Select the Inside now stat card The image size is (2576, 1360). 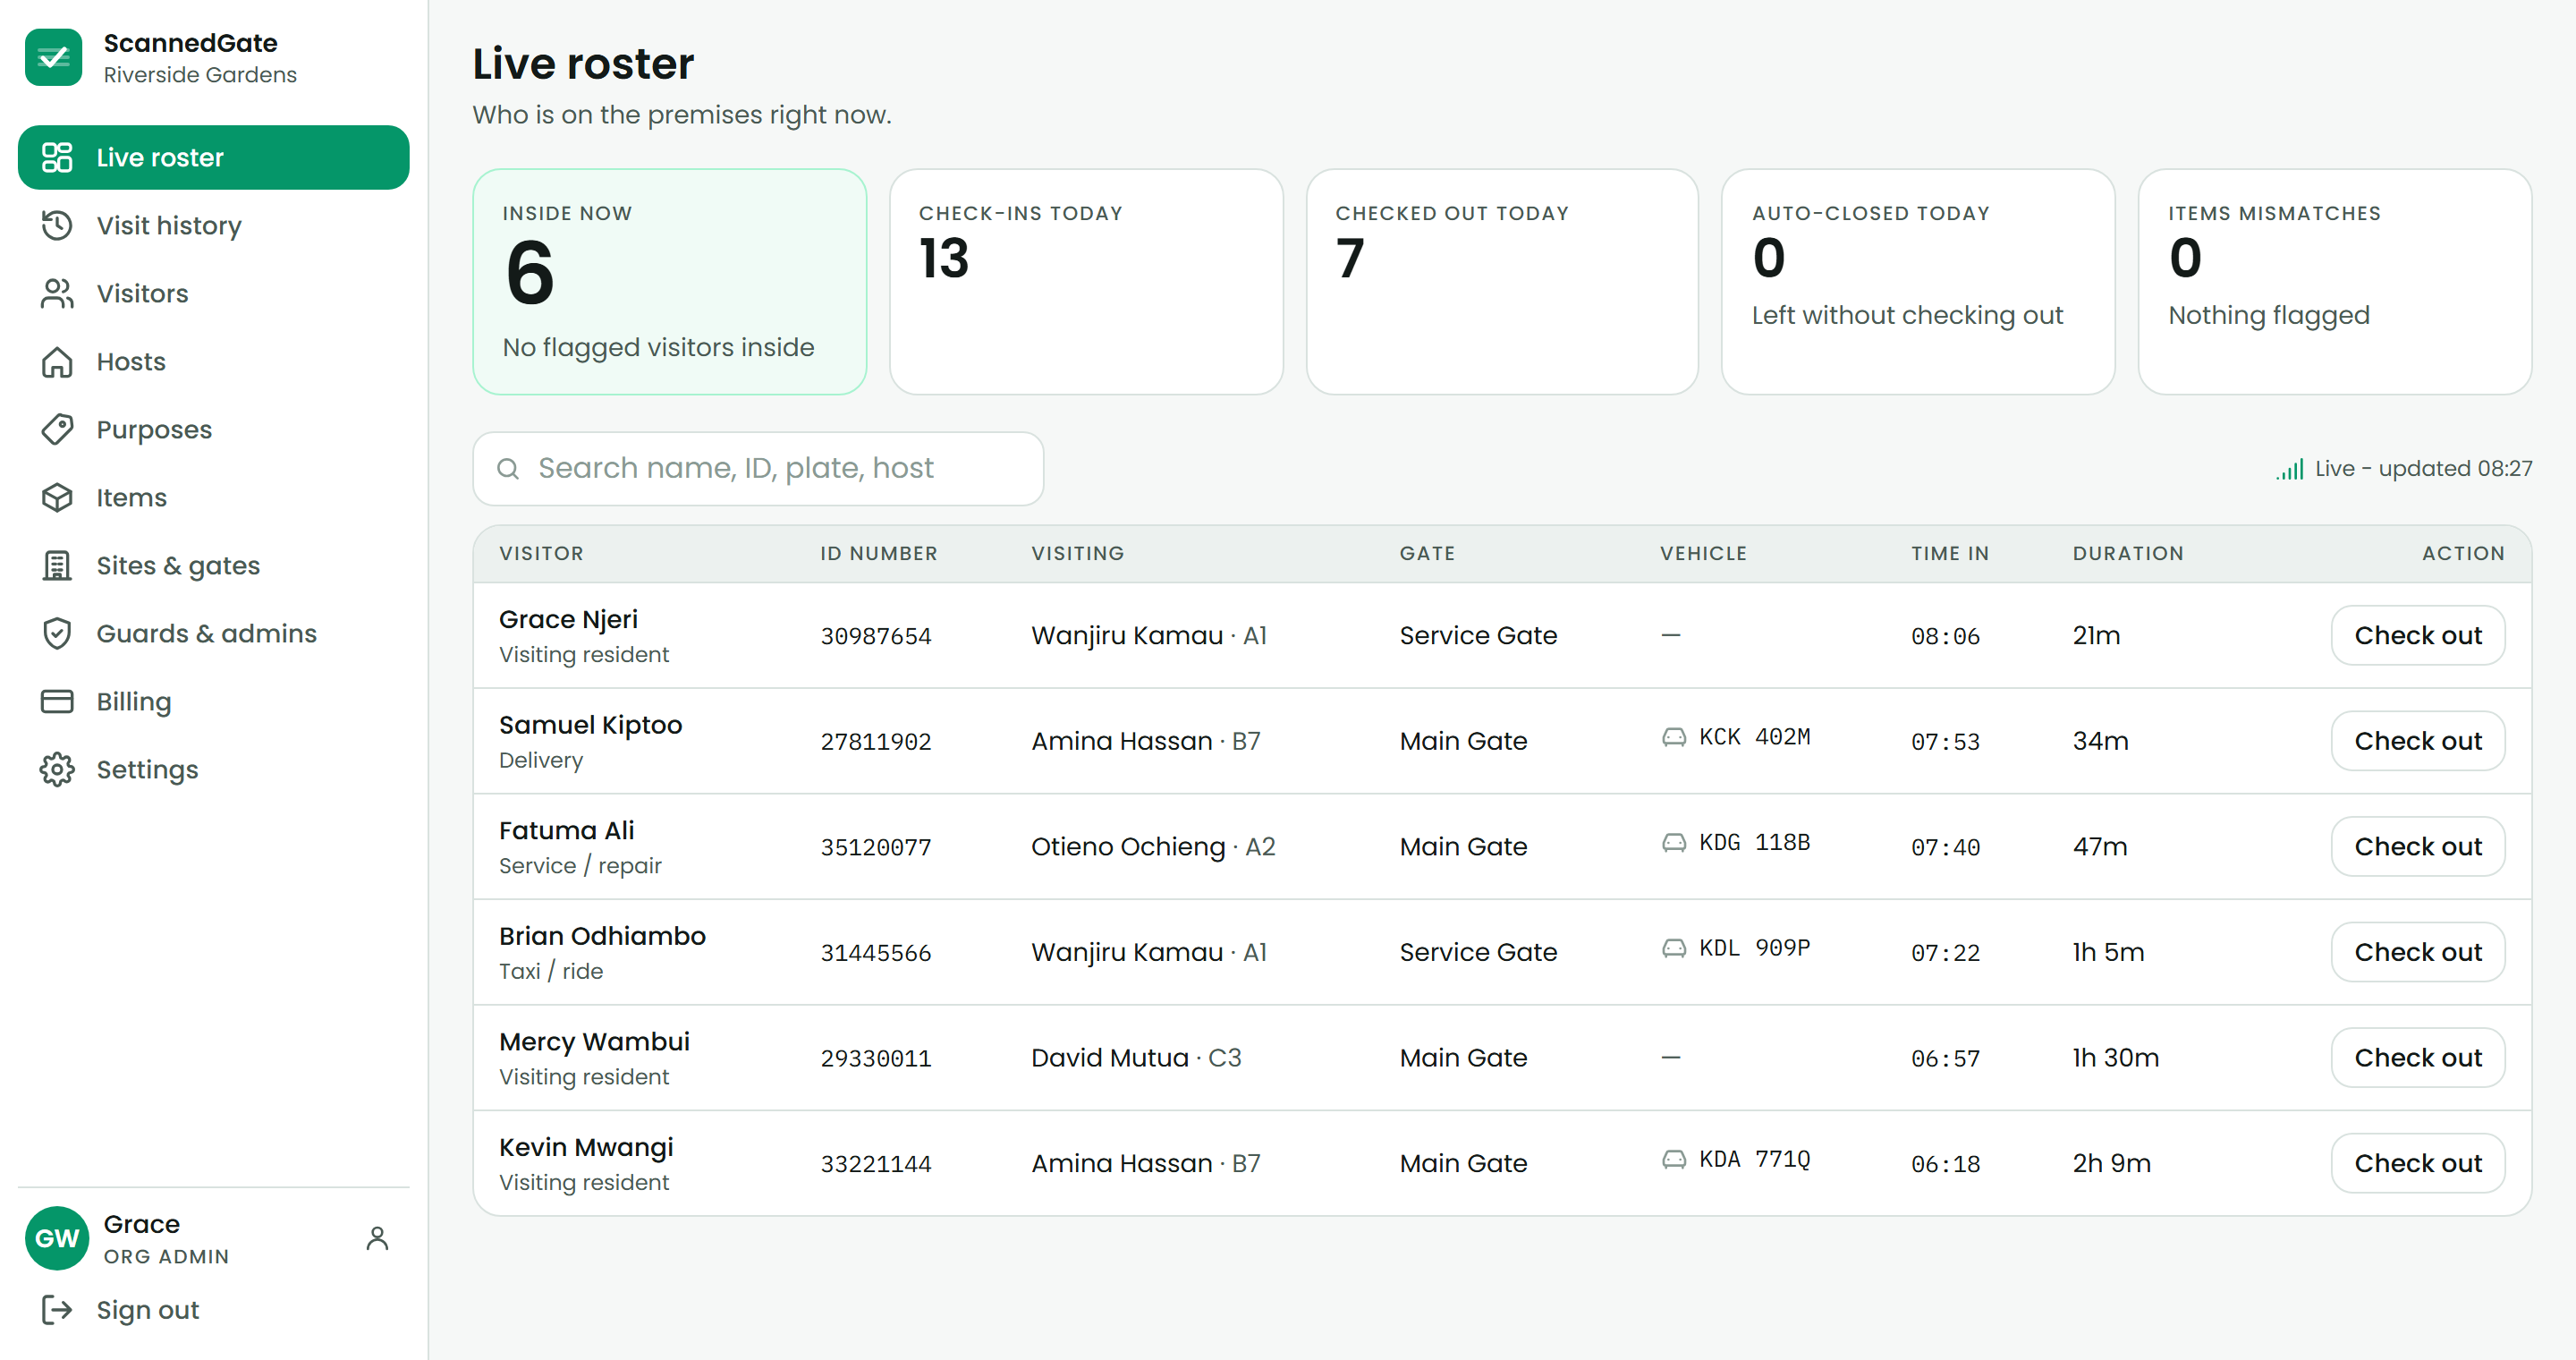tap(669, 281)
